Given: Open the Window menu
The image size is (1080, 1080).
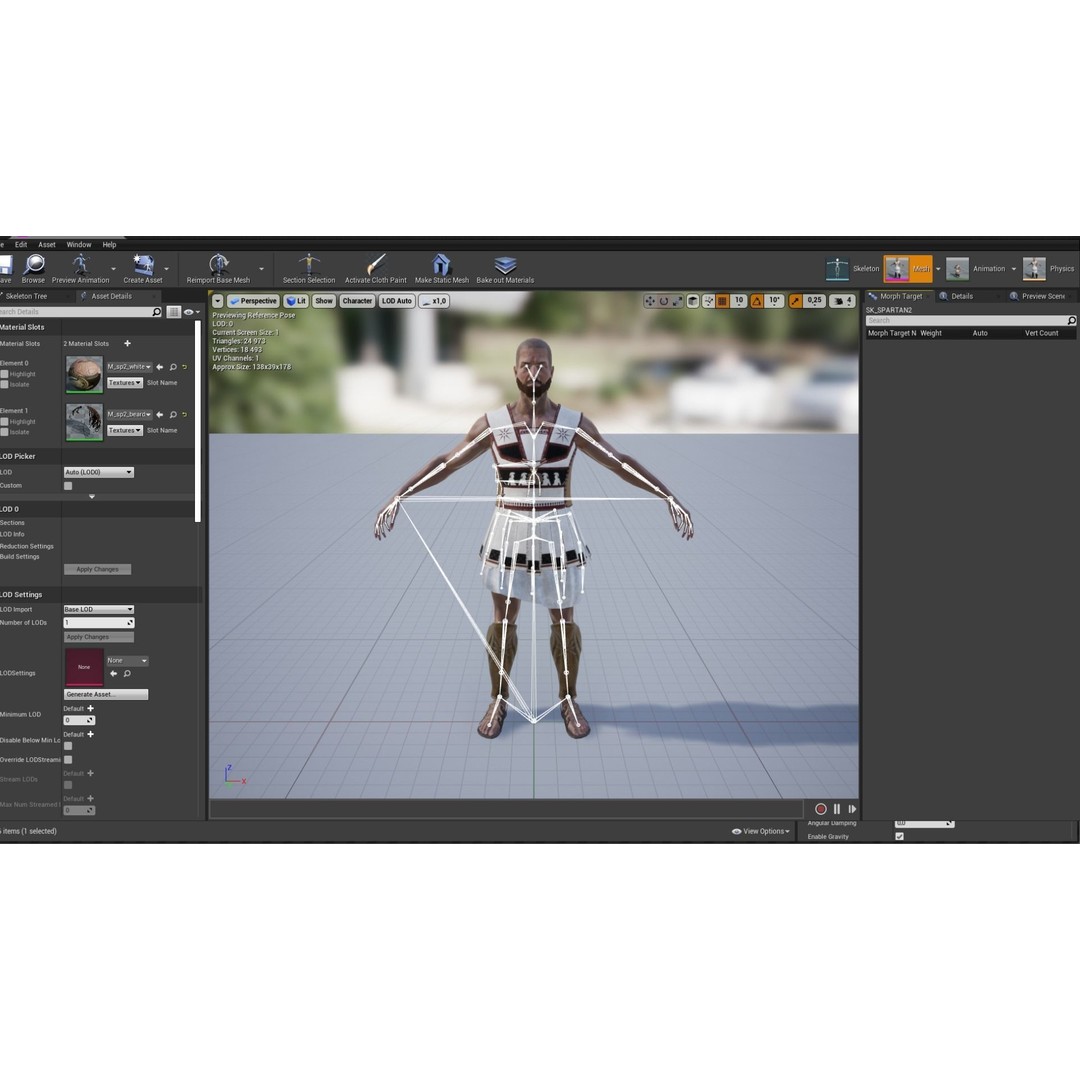Looking at the screenshot, I should 79,245.
